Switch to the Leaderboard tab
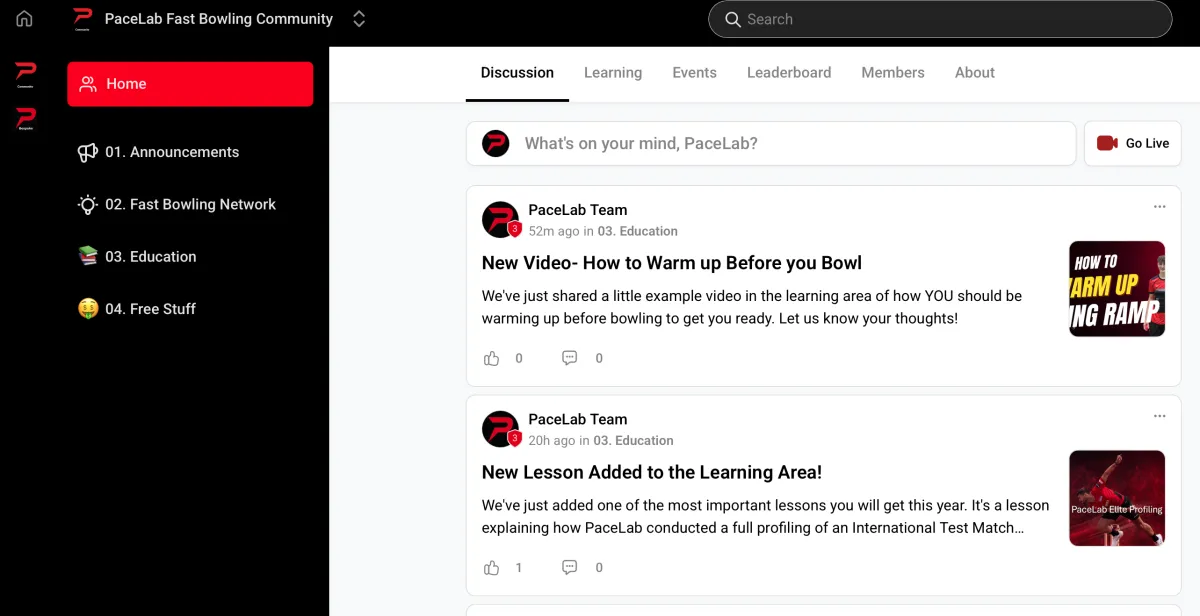 789,72
